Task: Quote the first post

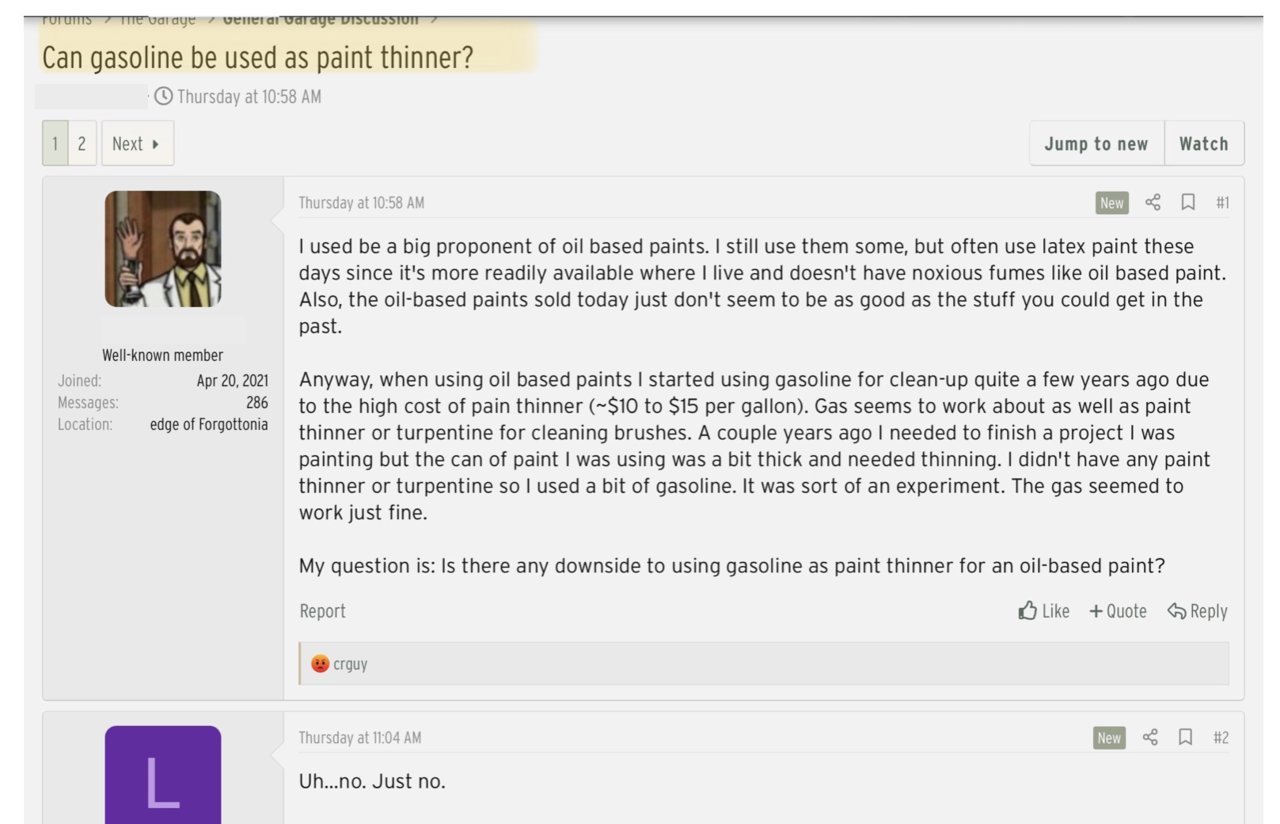Action: [1118, 611]
